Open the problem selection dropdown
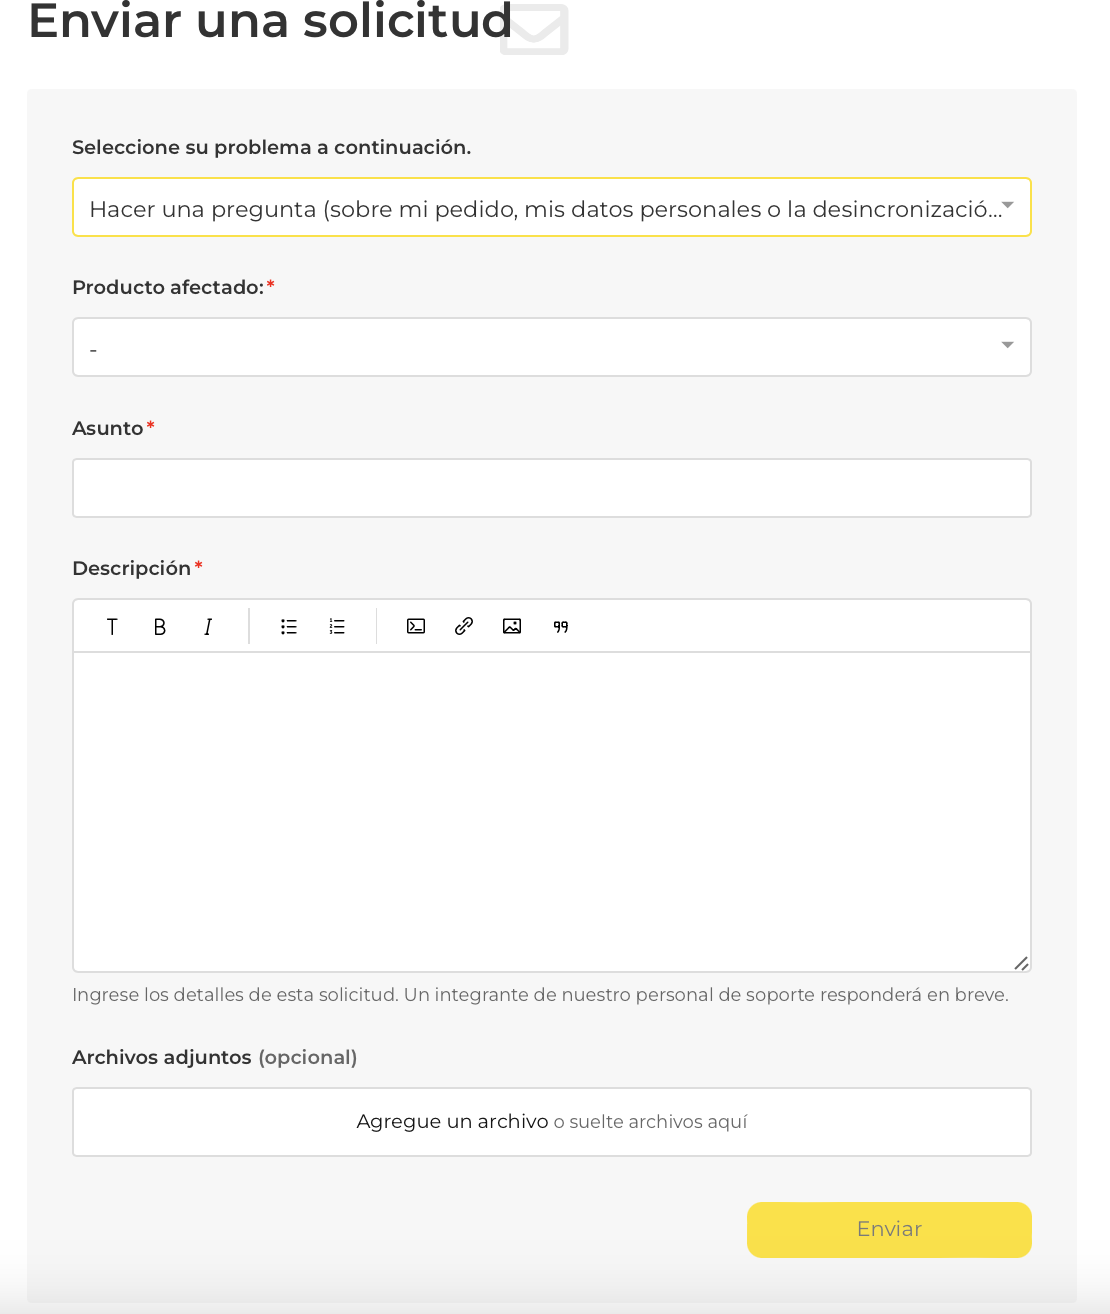The height and width of the screenshot is (1314, 1110). tap(551, 208)
